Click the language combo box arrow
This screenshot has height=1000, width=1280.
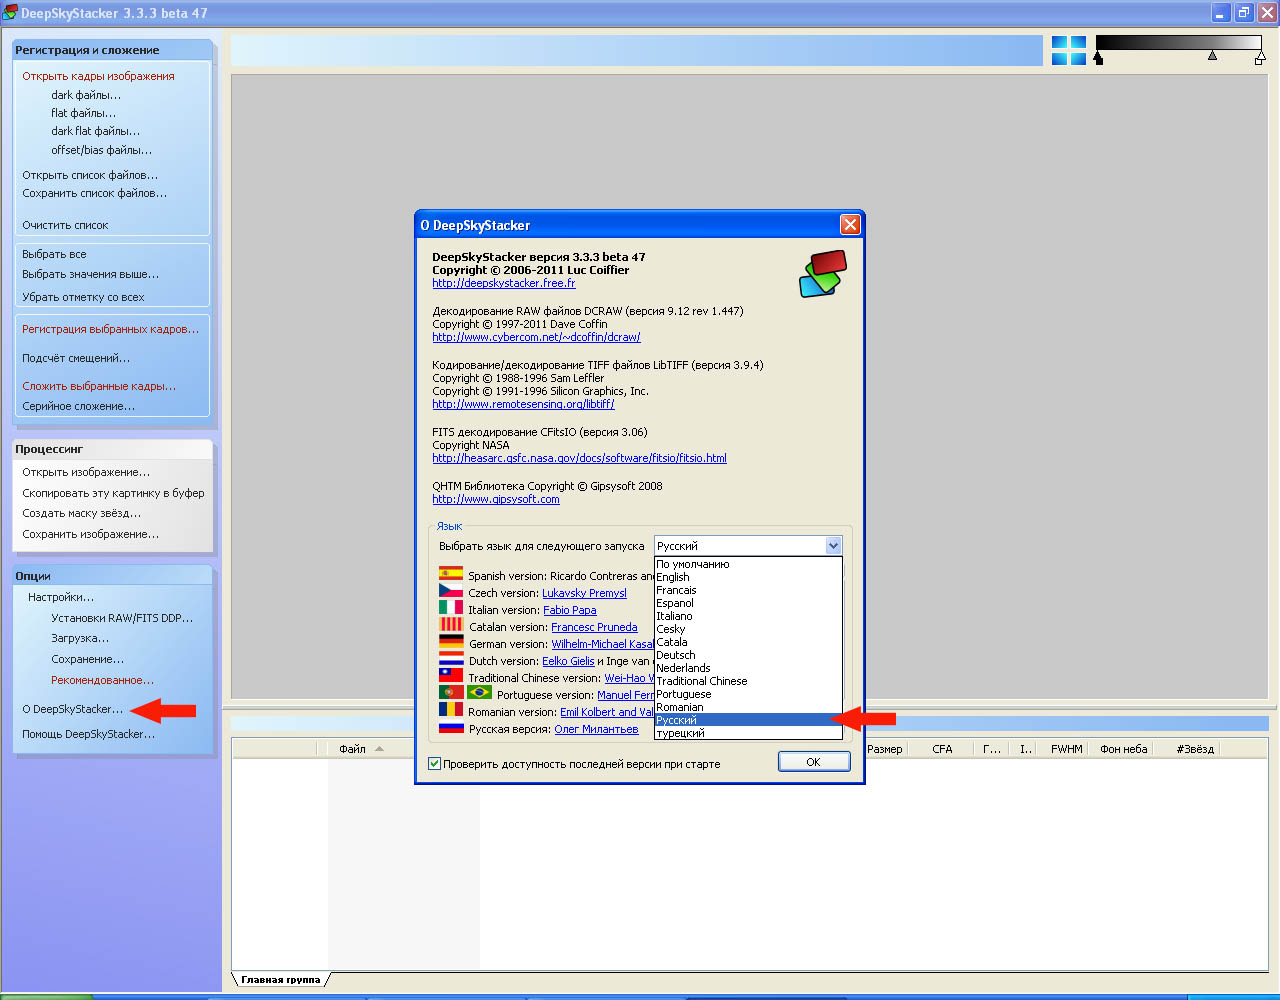click(x=833, y=546)
